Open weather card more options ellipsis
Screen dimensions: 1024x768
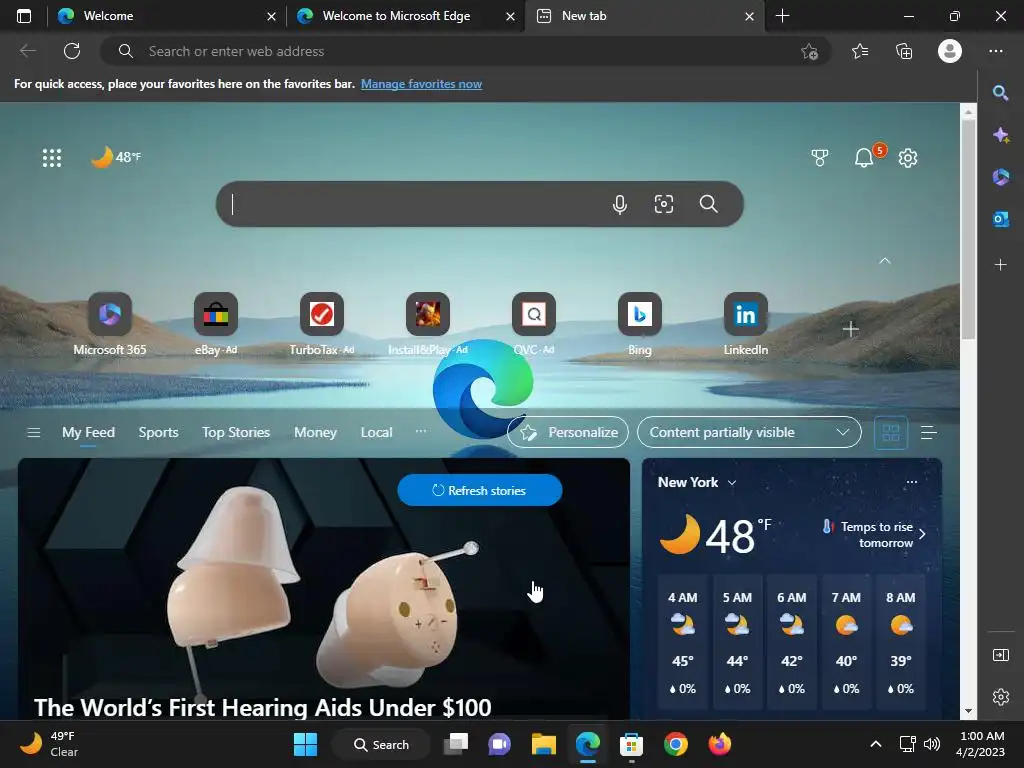(912, 482)
